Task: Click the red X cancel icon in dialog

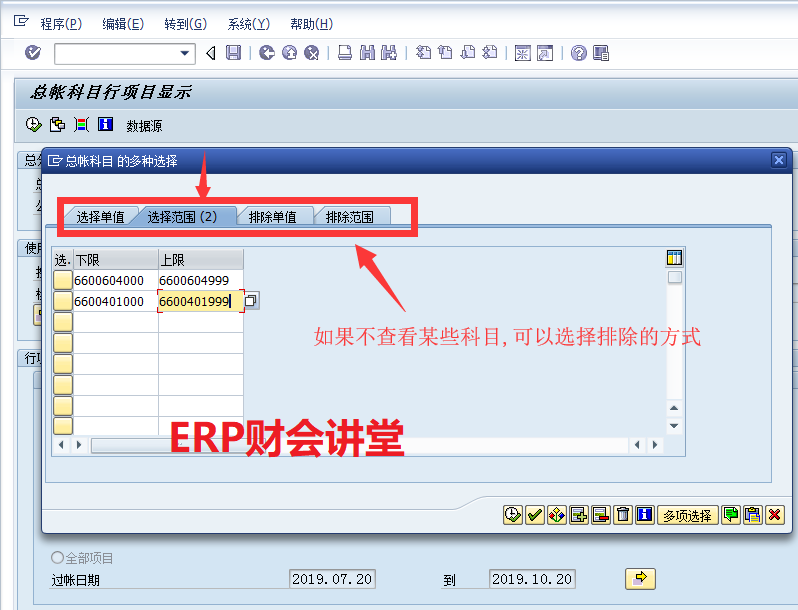Action: point(774,515)
